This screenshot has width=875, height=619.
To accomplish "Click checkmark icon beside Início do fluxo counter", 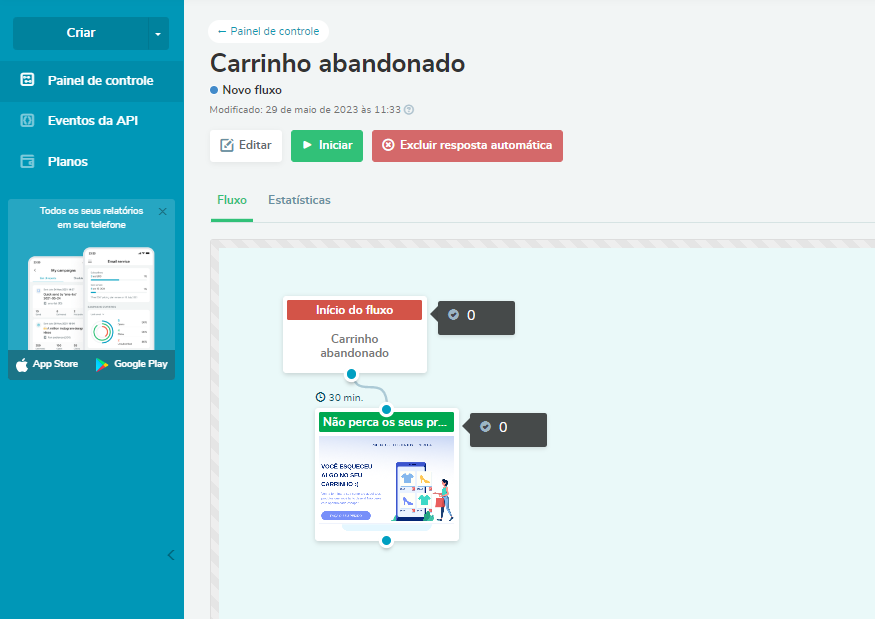I will 454,315.
